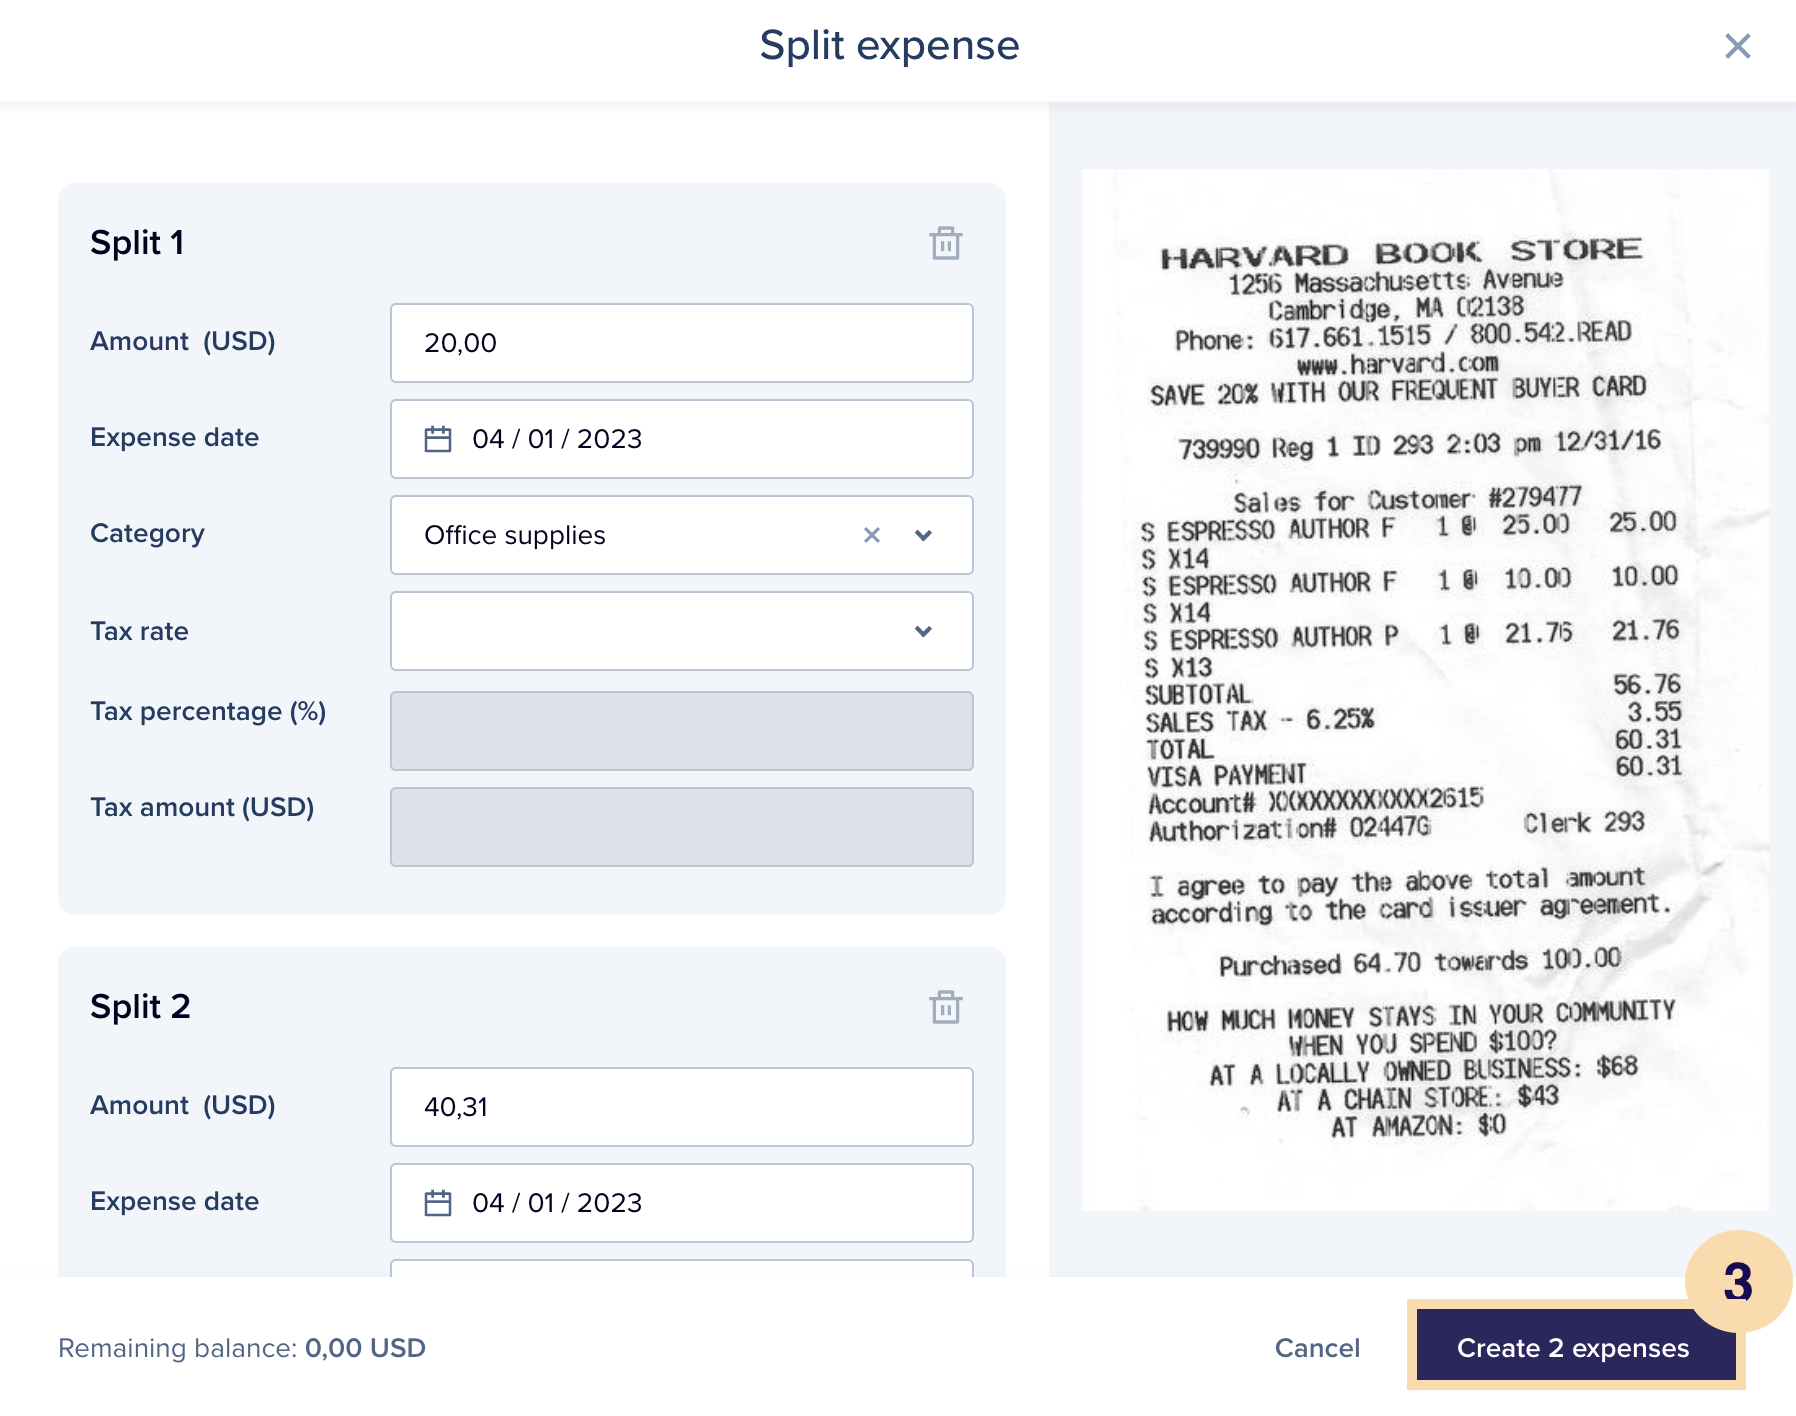Delete Split 2 using its trash icon
Viewport: 1796px width, 1416px height.
pyautogui.click(x=945, y=1007)
